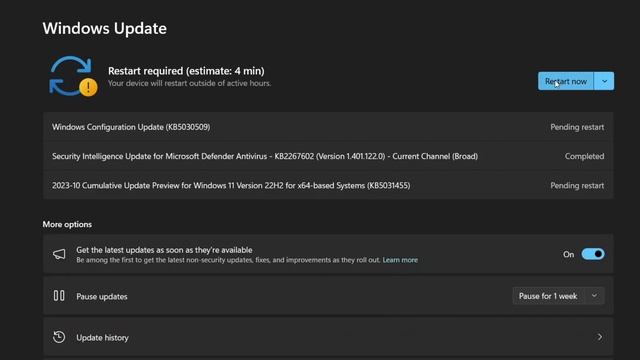Open Update history via right chevron arrow
The width and height of the screenshot is (640, 360).
[x=600, y=337]
